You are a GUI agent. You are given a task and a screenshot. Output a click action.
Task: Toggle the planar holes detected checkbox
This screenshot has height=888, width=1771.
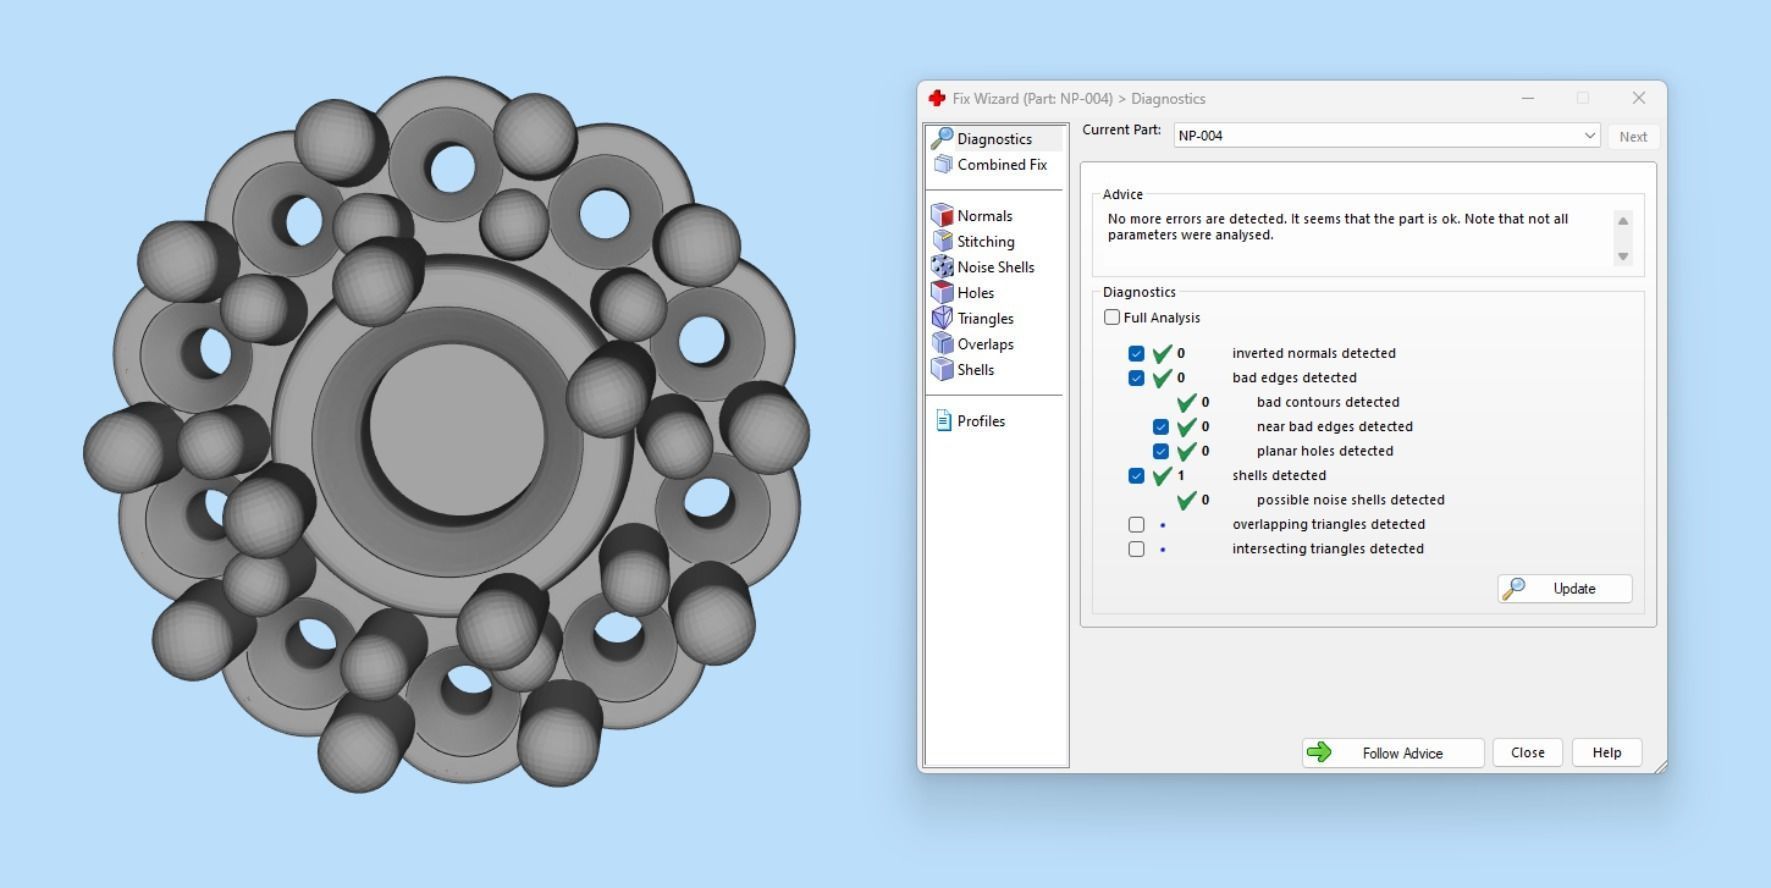1161,451
